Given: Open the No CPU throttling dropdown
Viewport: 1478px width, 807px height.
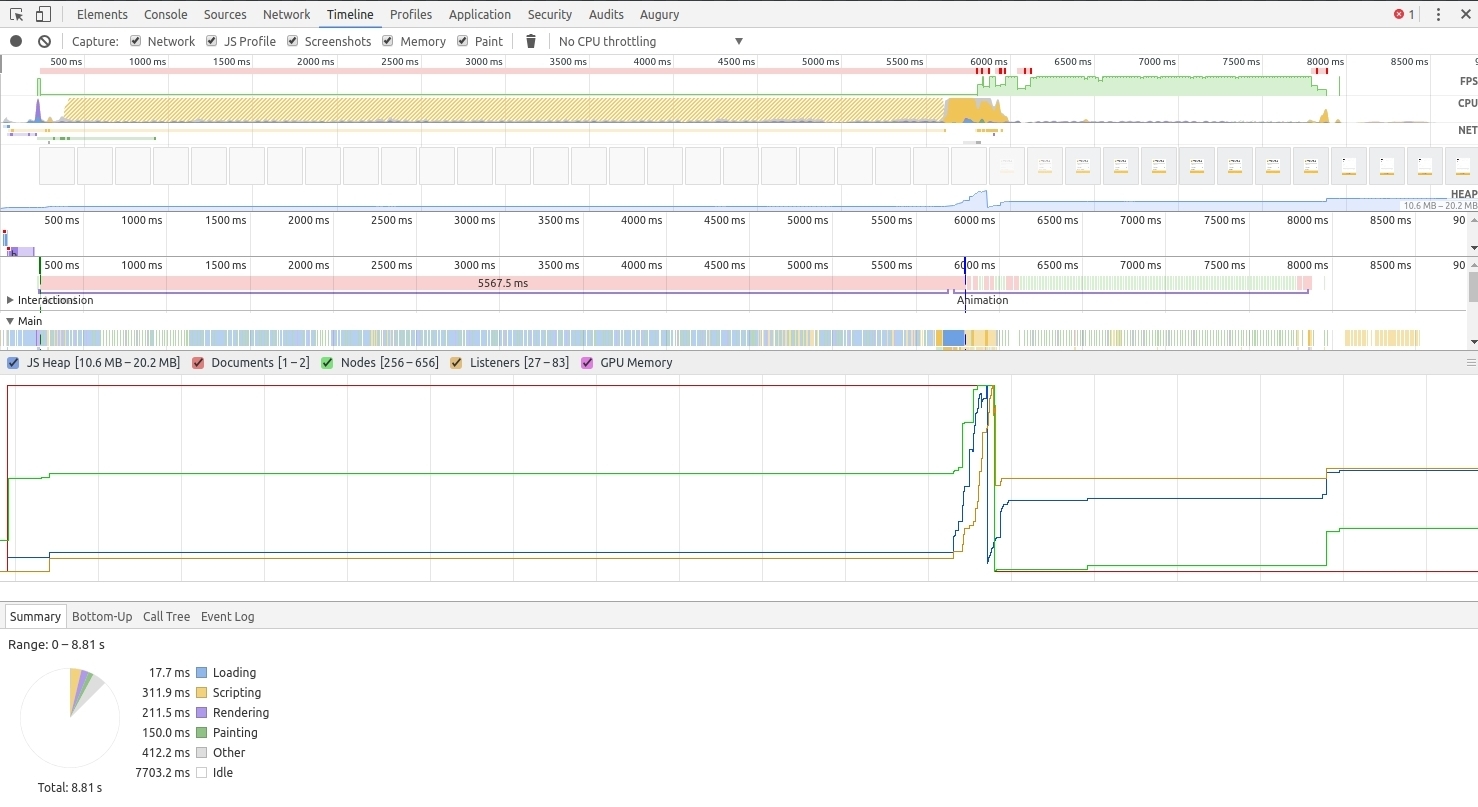Looking at the screenshot, I should (651, 41).
